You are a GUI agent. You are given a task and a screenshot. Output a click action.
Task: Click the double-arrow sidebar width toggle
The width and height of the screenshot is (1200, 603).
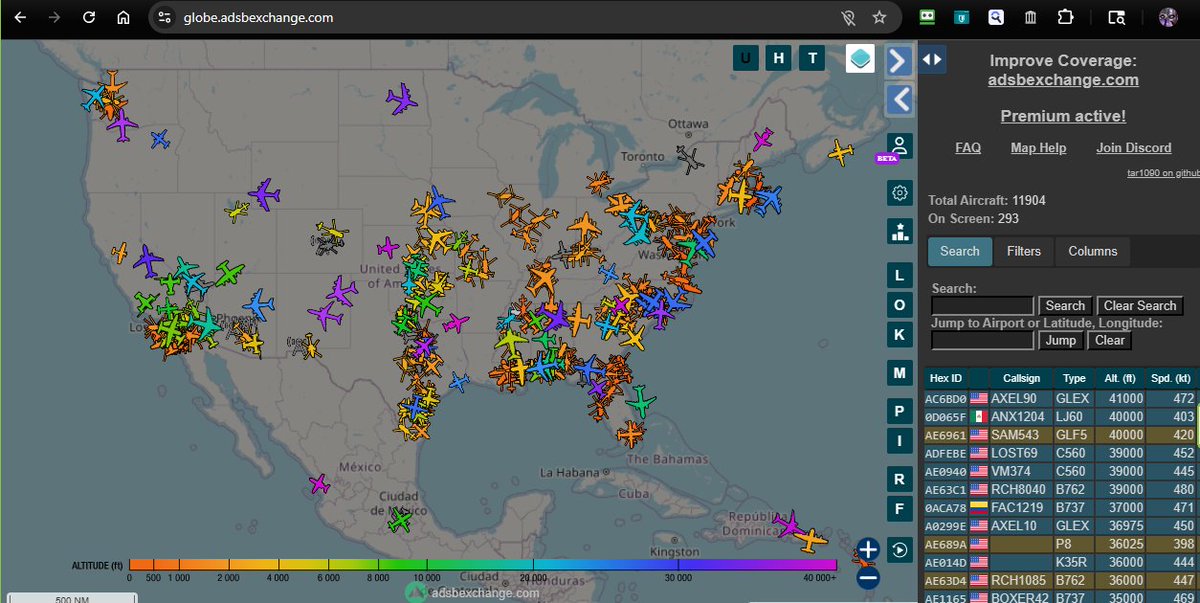pos(932,60)
